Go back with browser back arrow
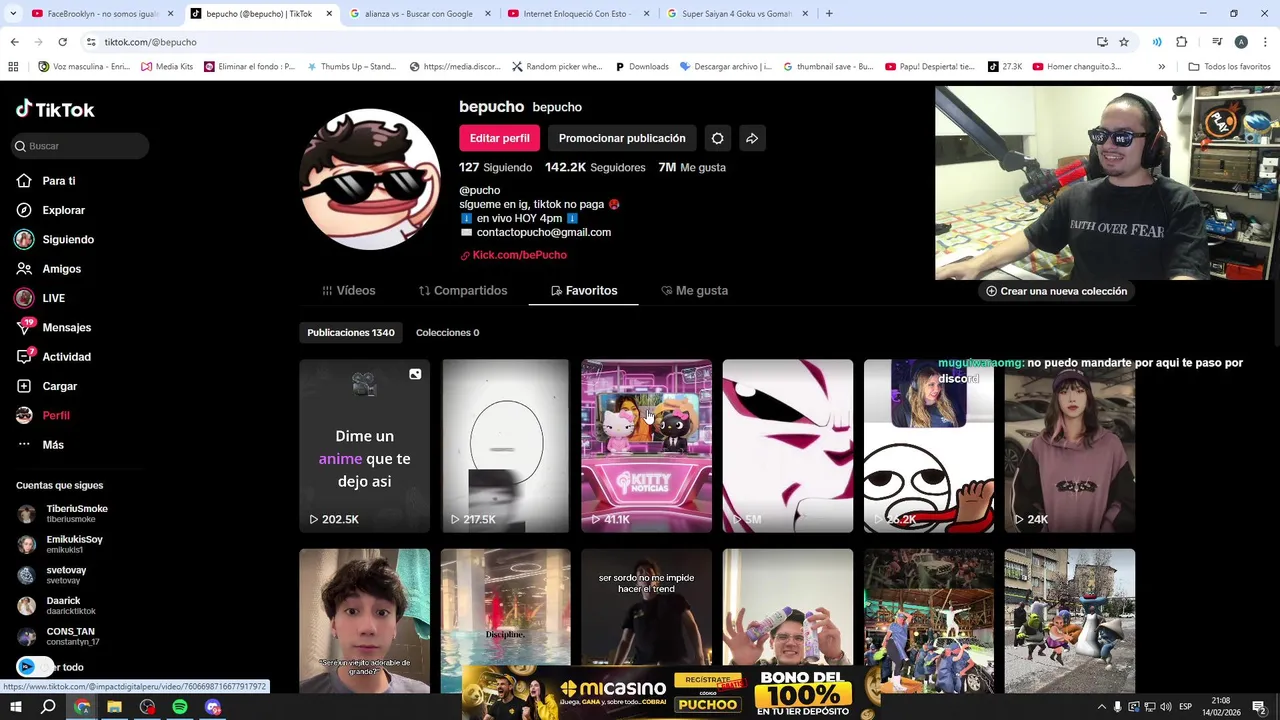1280x720 pixels. click(x=14, y=42)
